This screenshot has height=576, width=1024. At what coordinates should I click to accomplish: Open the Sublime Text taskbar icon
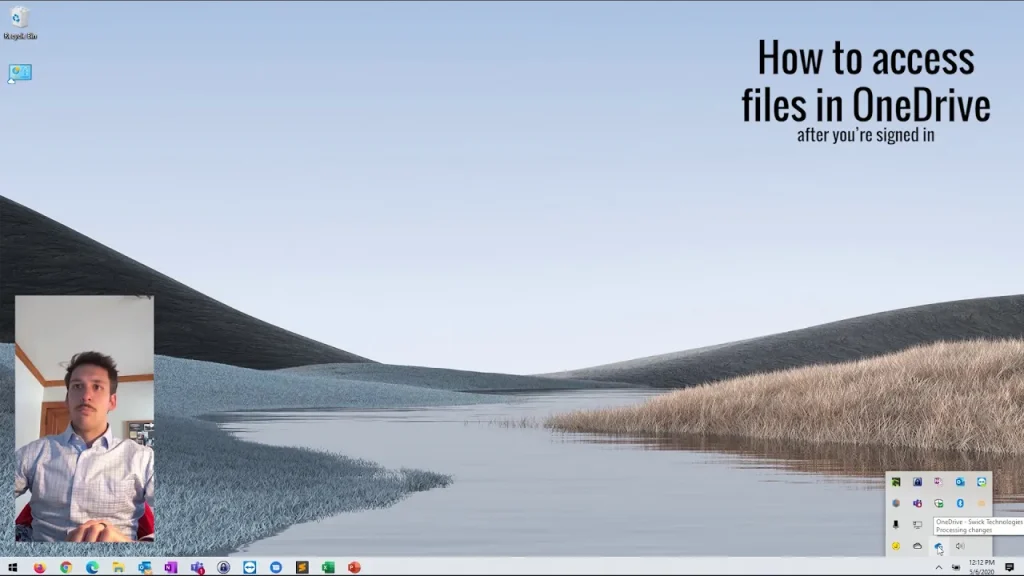point(302,567)
